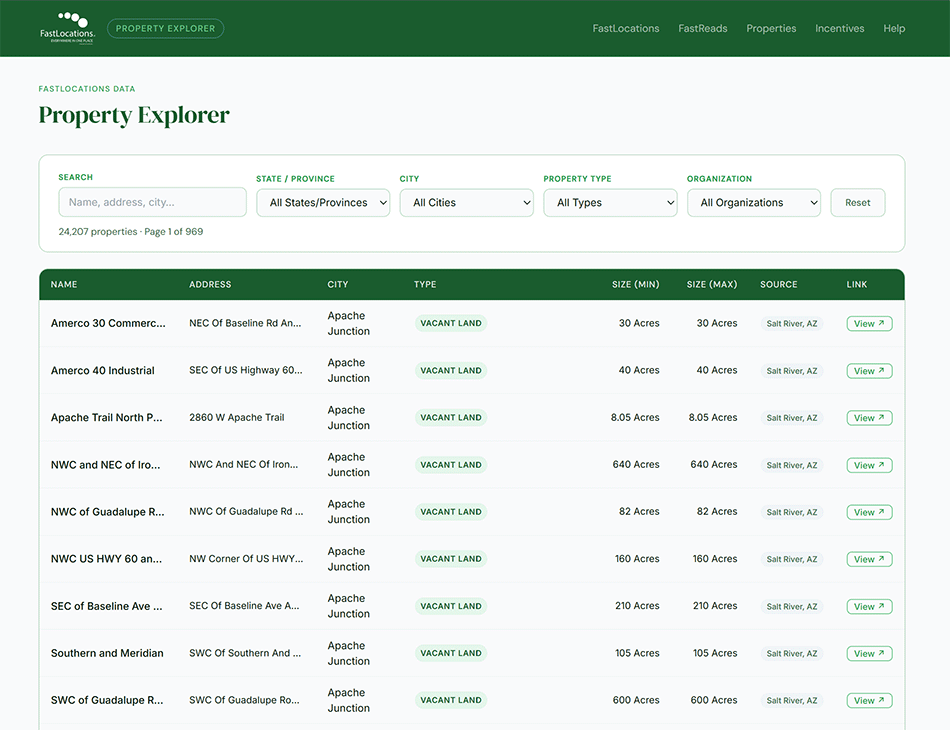Click the 24,207 properties page count text
The width and height of the screenshot is (950, 730).
[x=131, y=231]
